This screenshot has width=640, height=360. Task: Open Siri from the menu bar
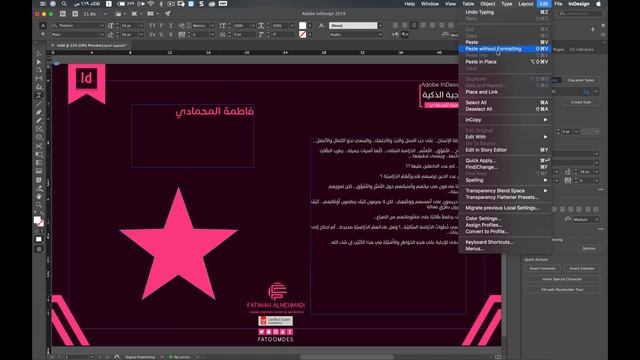(x=53, y=4)
